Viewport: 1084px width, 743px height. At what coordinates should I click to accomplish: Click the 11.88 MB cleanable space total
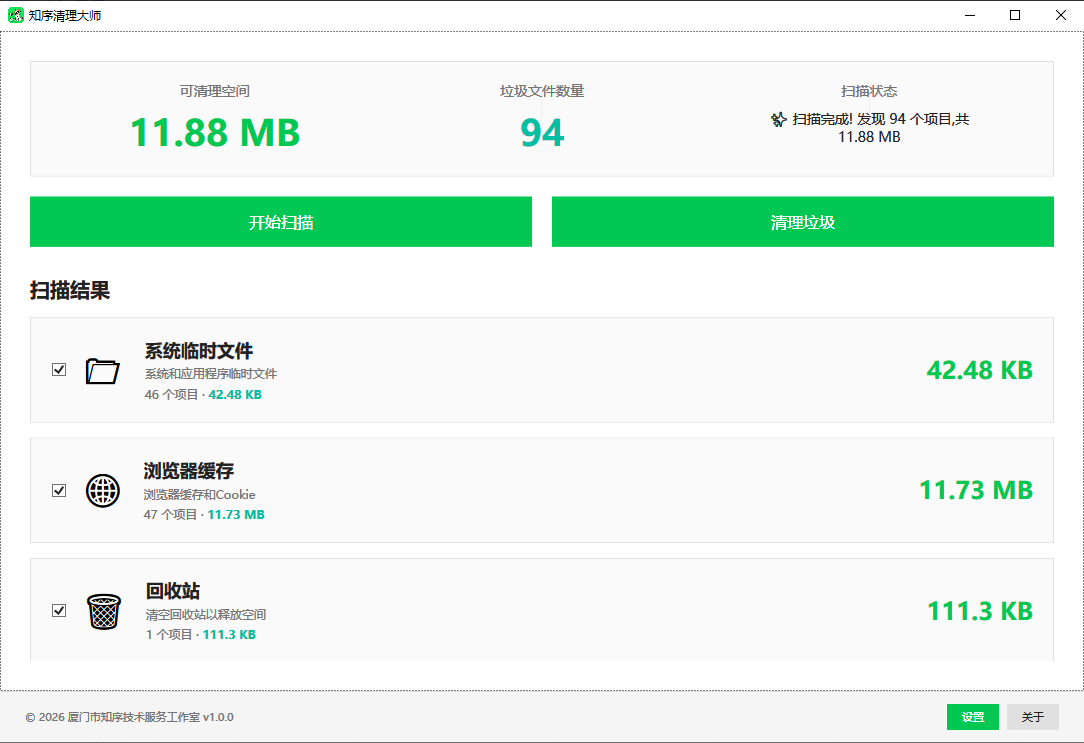point(215,132)
